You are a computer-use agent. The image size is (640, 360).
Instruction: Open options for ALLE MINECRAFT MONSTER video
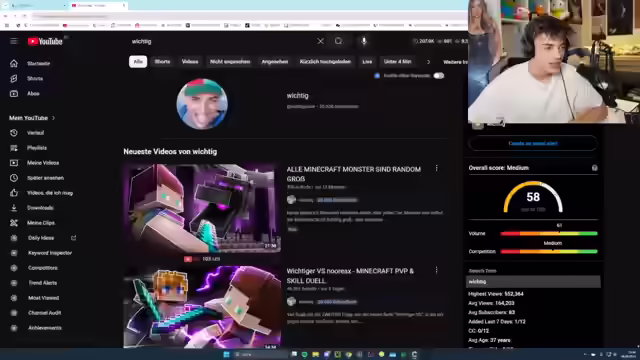[436, 168]
